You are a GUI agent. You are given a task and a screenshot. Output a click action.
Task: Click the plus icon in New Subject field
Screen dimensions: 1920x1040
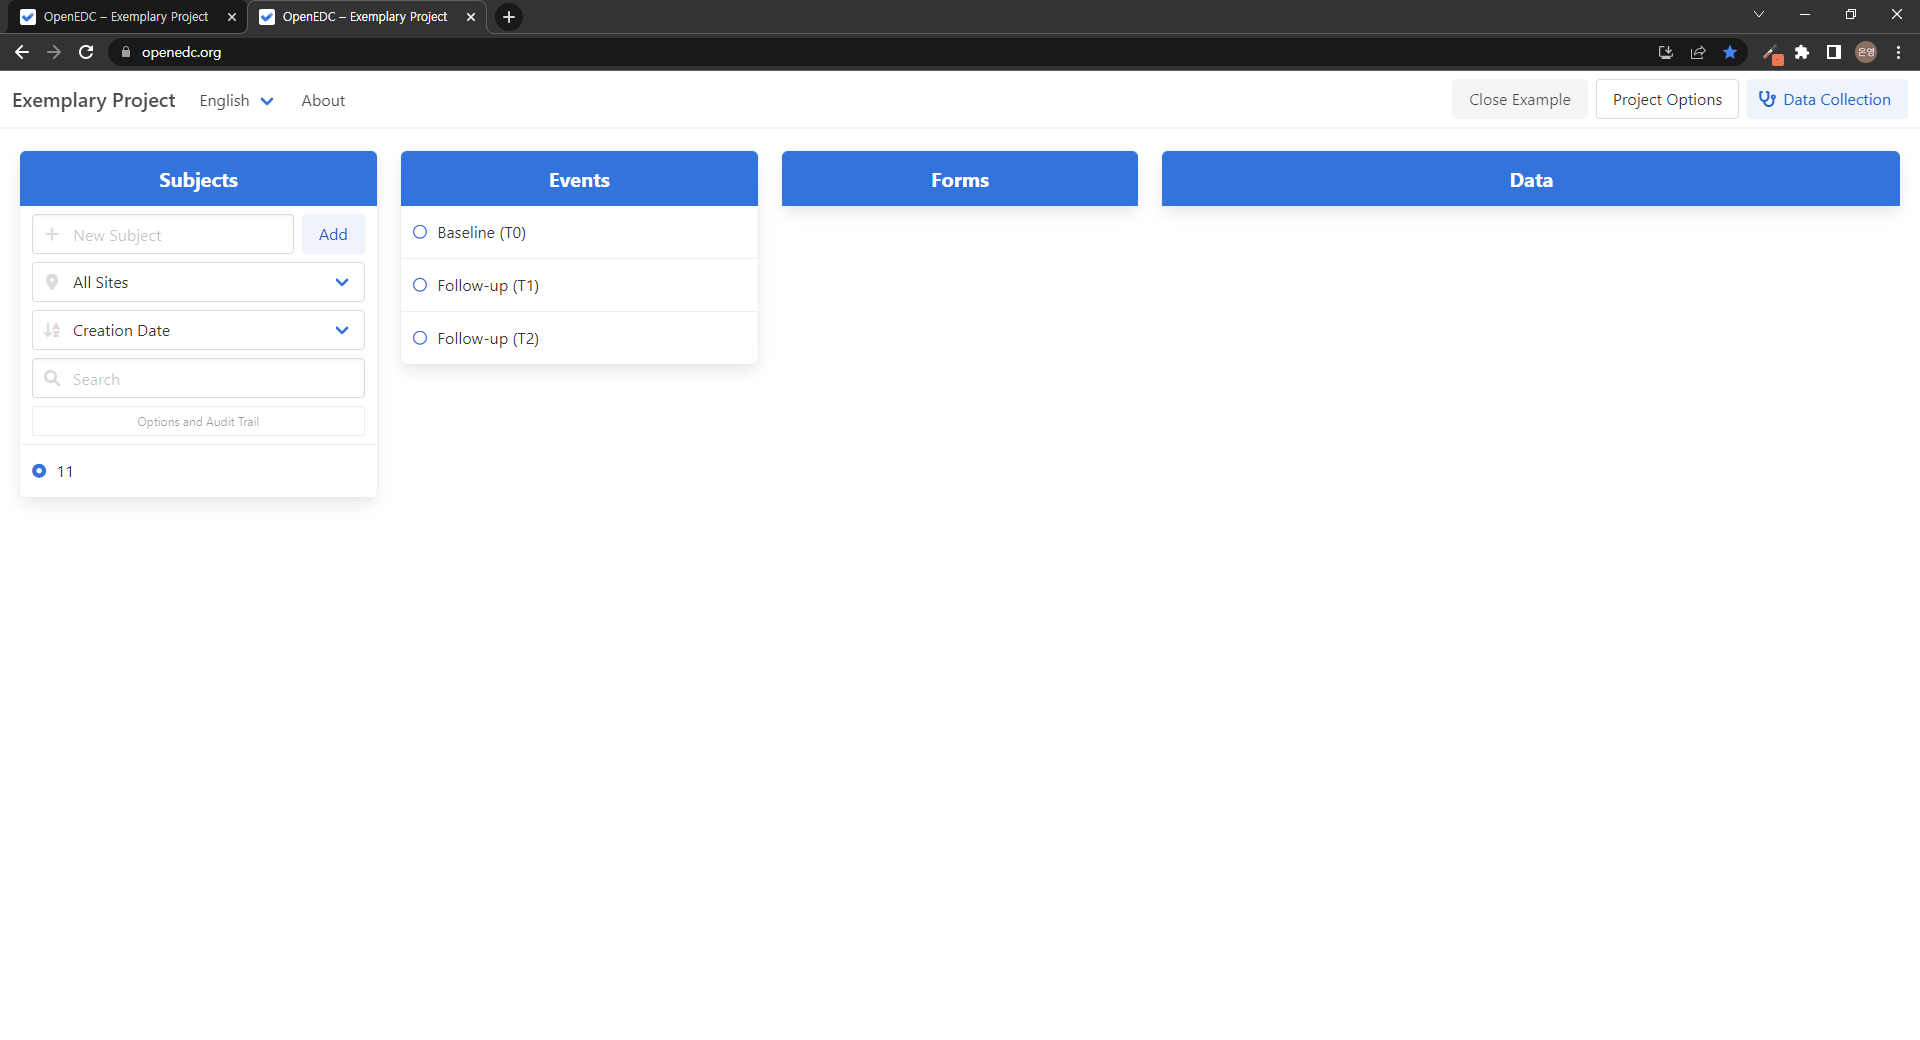point(53,234)
